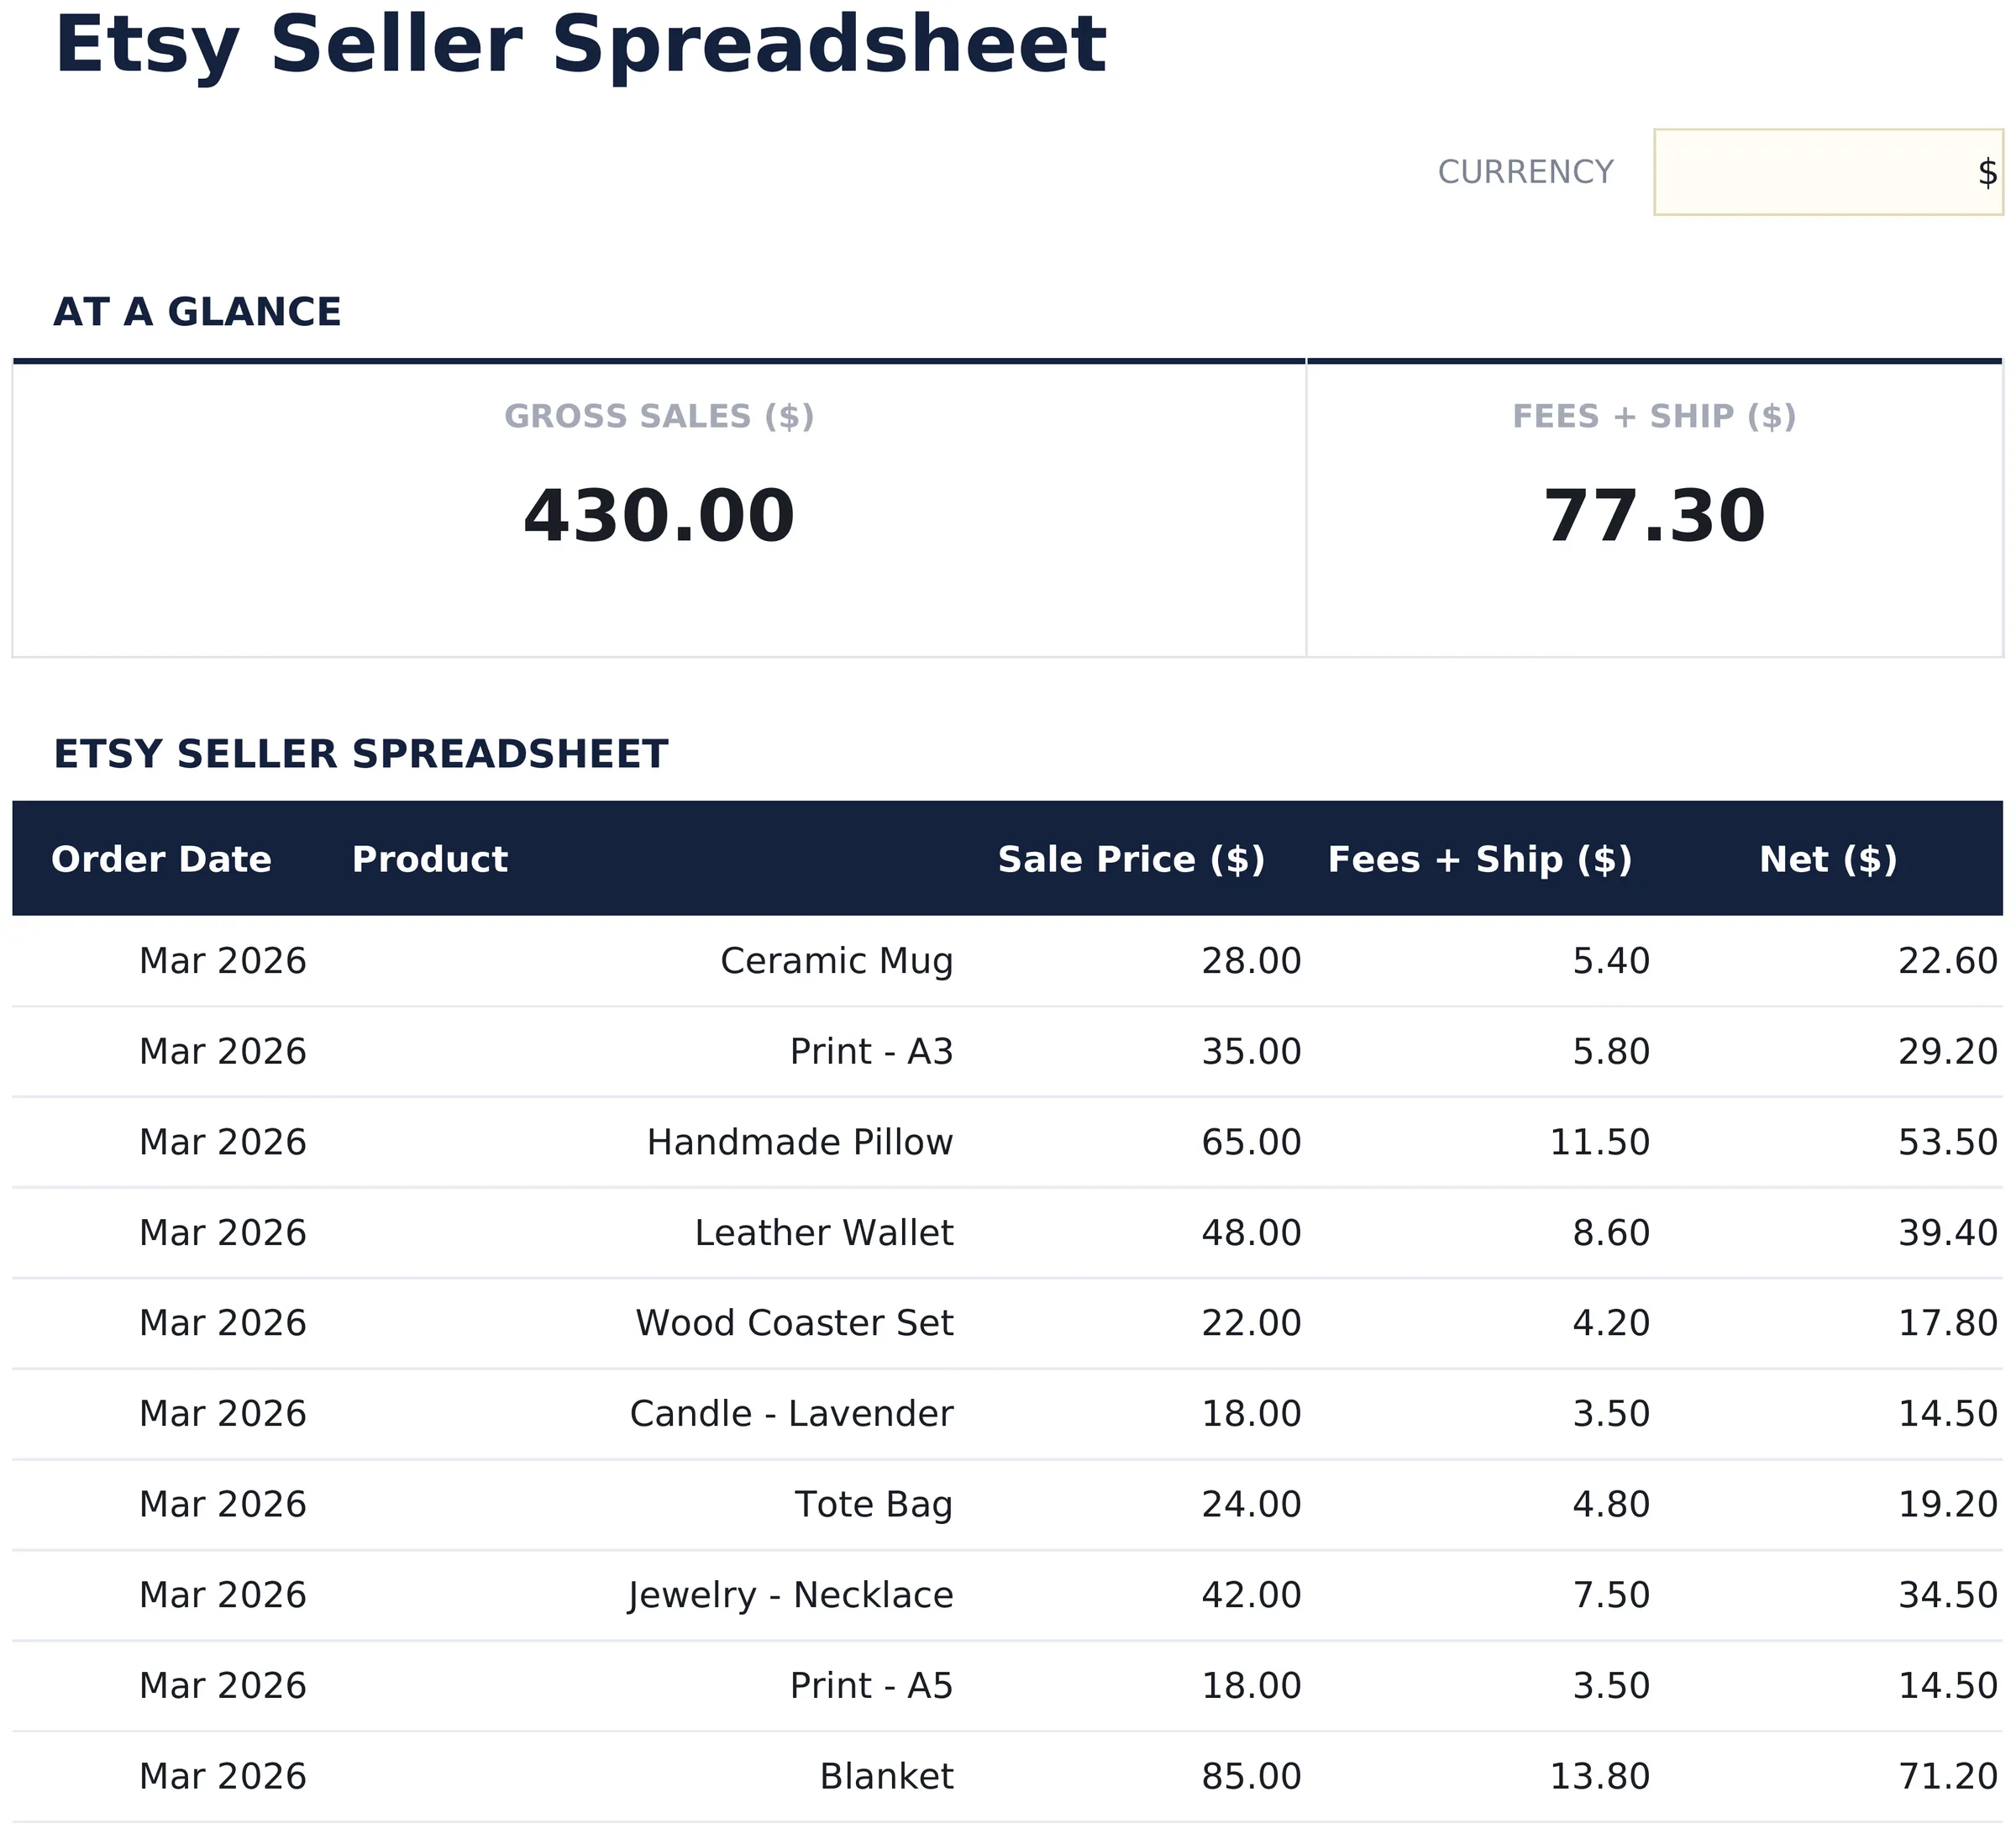Click the 85.00 sale price cell

point(1251,1777)
